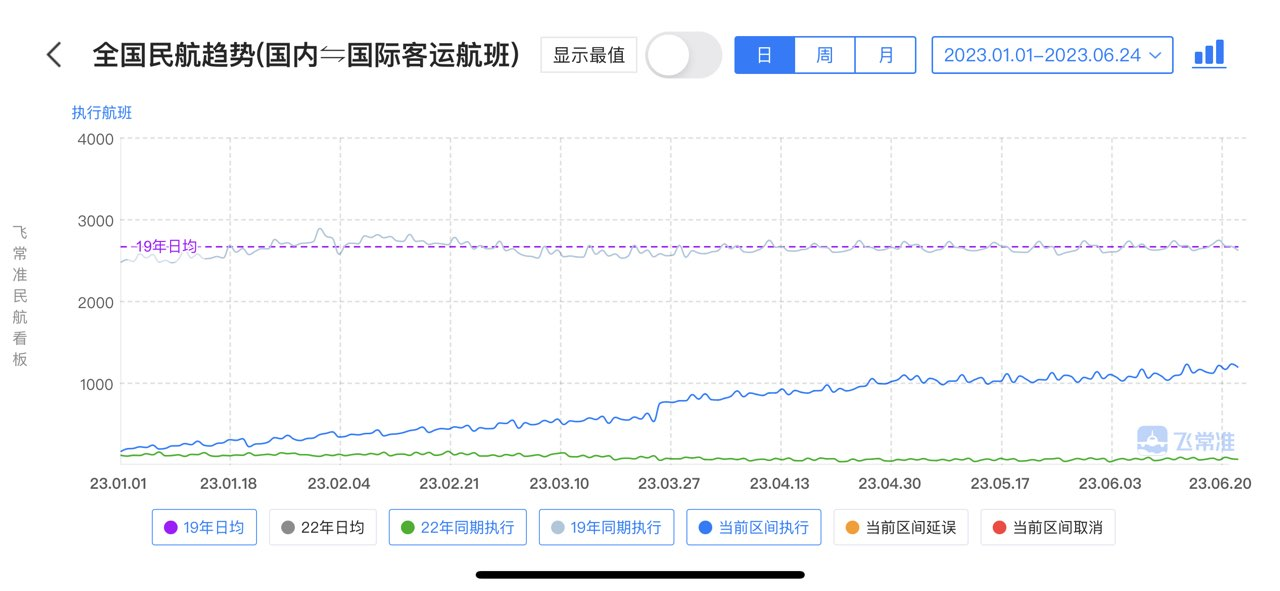Image resolution: width=1280 pixels, height=591 pixels.
Task: Toggle the 显示最值 switch
Action: [x=684, y=55]
